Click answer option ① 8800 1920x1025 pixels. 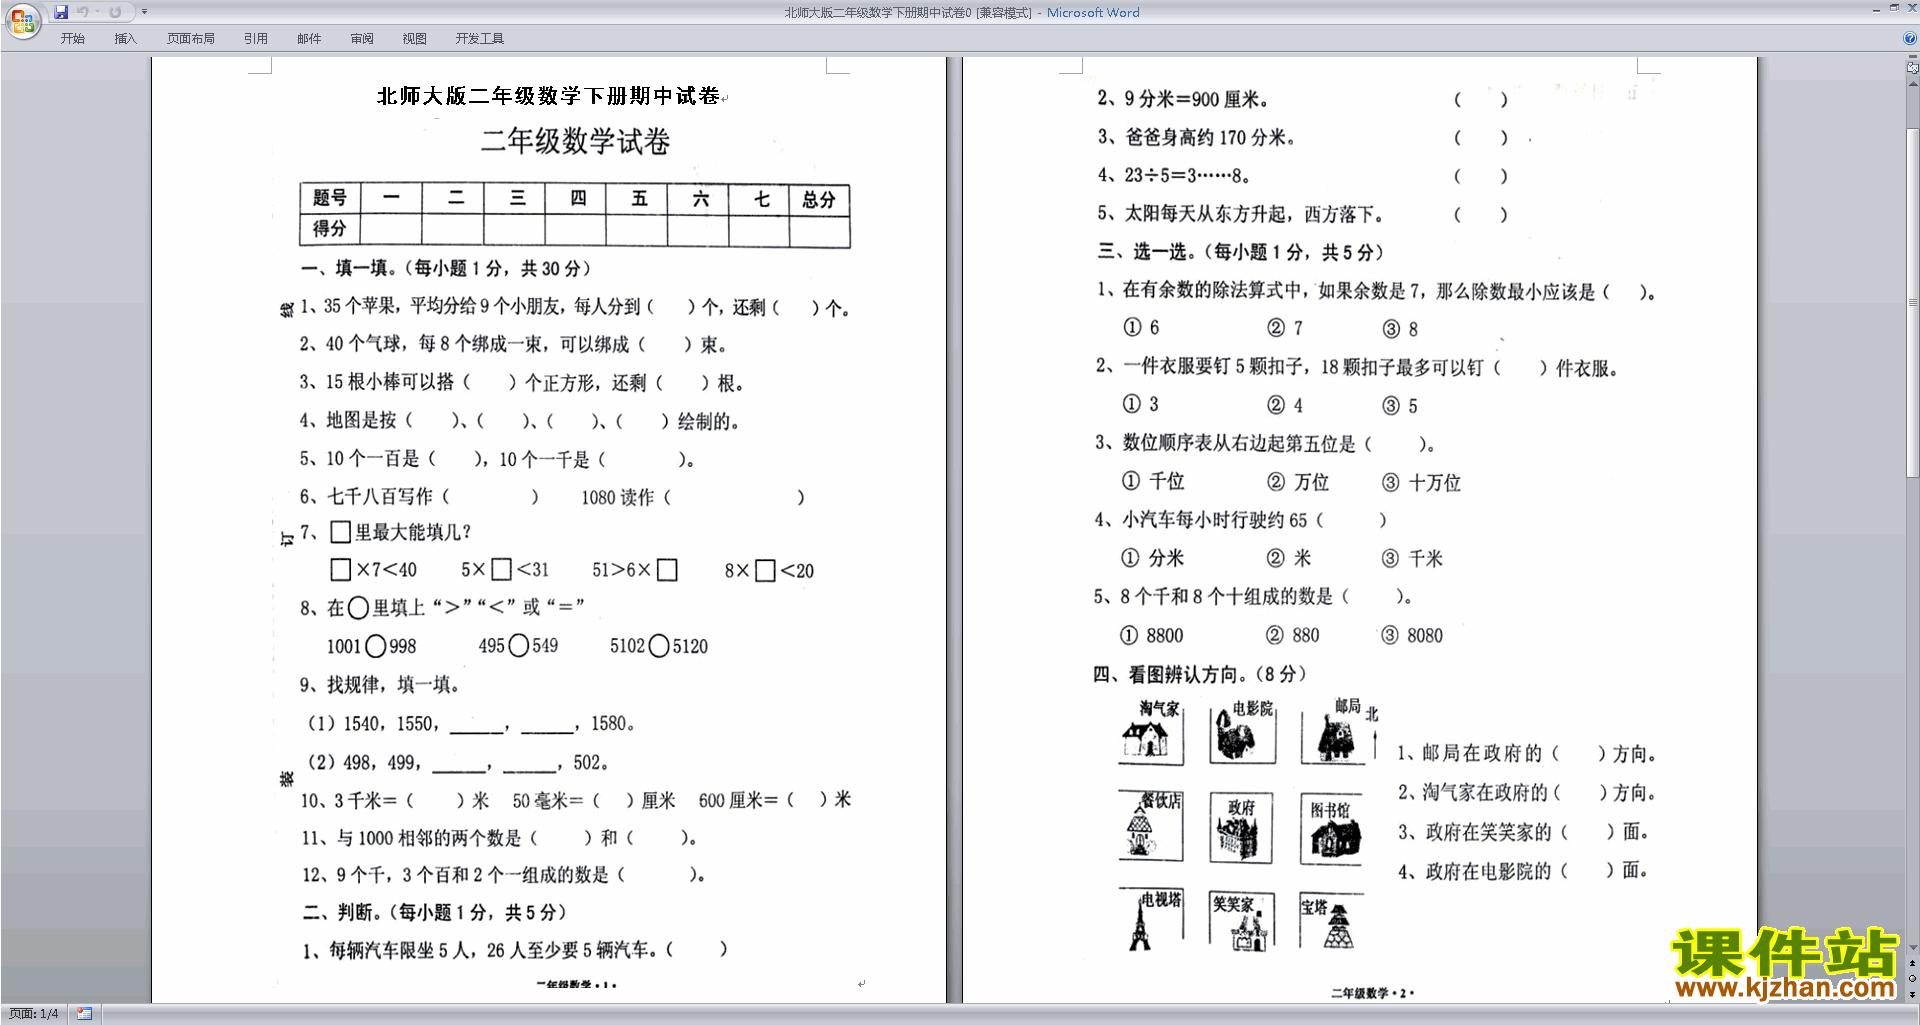click(1151, 636)
